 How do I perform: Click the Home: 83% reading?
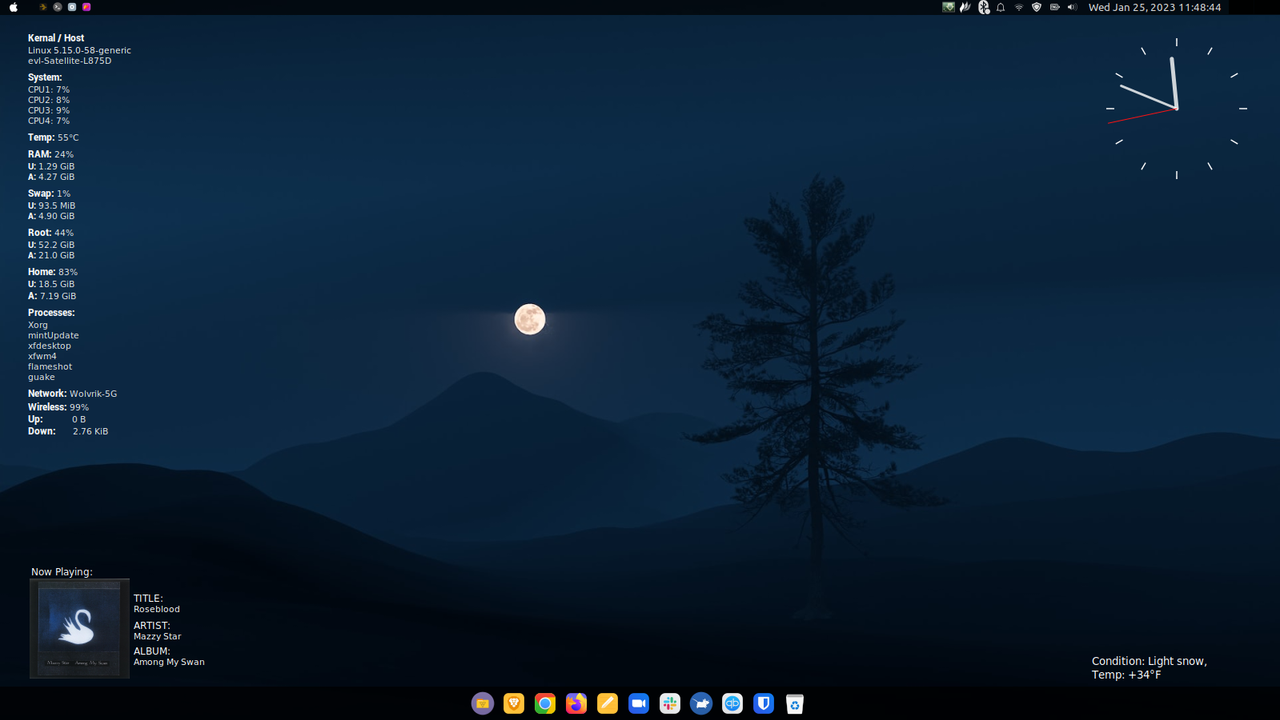53,271
